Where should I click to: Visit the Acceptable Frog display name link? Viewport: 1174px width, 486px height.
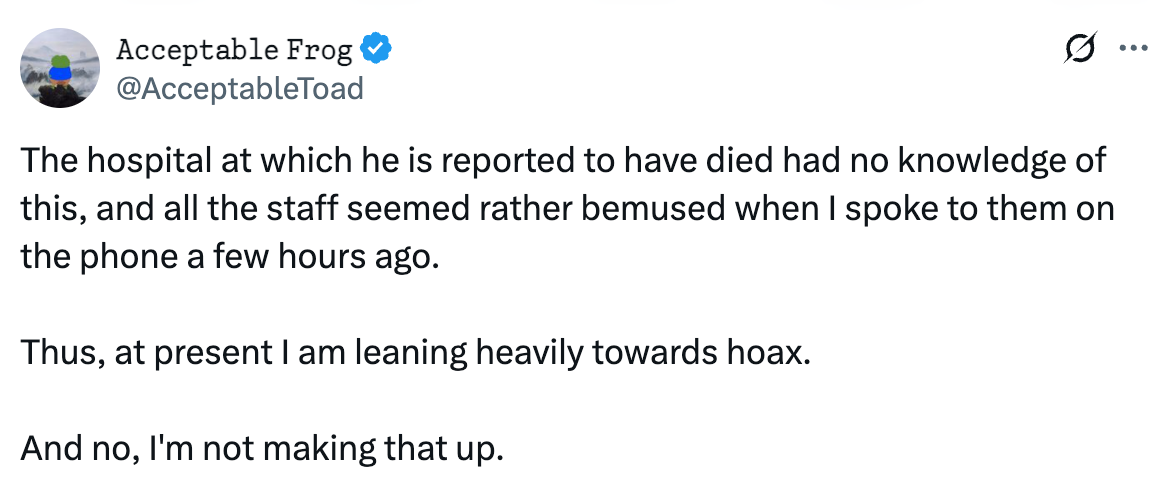coord(234,50)
